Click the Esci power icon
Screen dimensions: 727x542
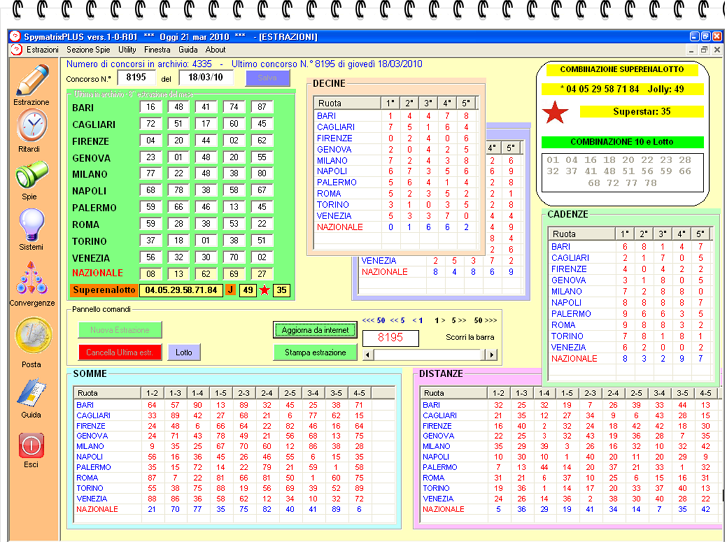click(32, 445)
